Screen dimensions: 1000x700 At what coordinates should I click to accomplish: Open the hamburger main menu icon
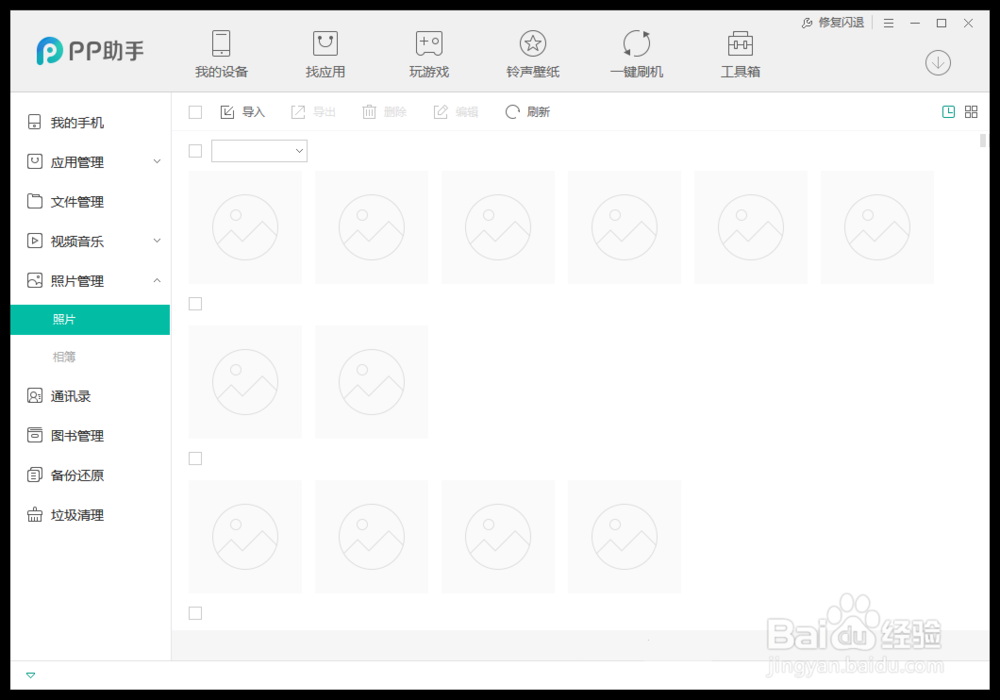[x=888, y=23]
